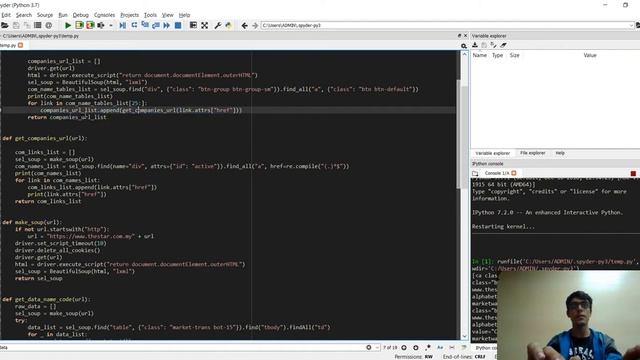Image resolution: width=640 pixels, height=360 pixels.
Task: Toggle the regular expression search option
Action: click(x=428, y=347)
